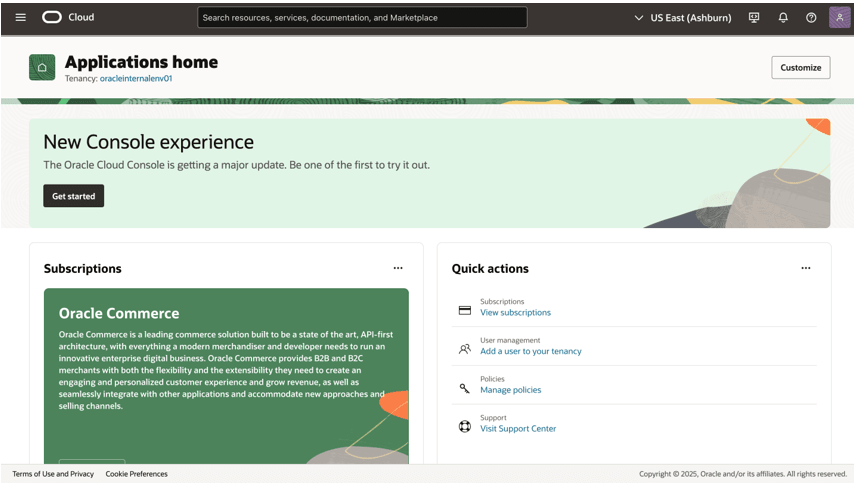Image resolution: width=854 pixels, height=483 pixels.
Task: Click the user management people icon
Action: (465, 349)
